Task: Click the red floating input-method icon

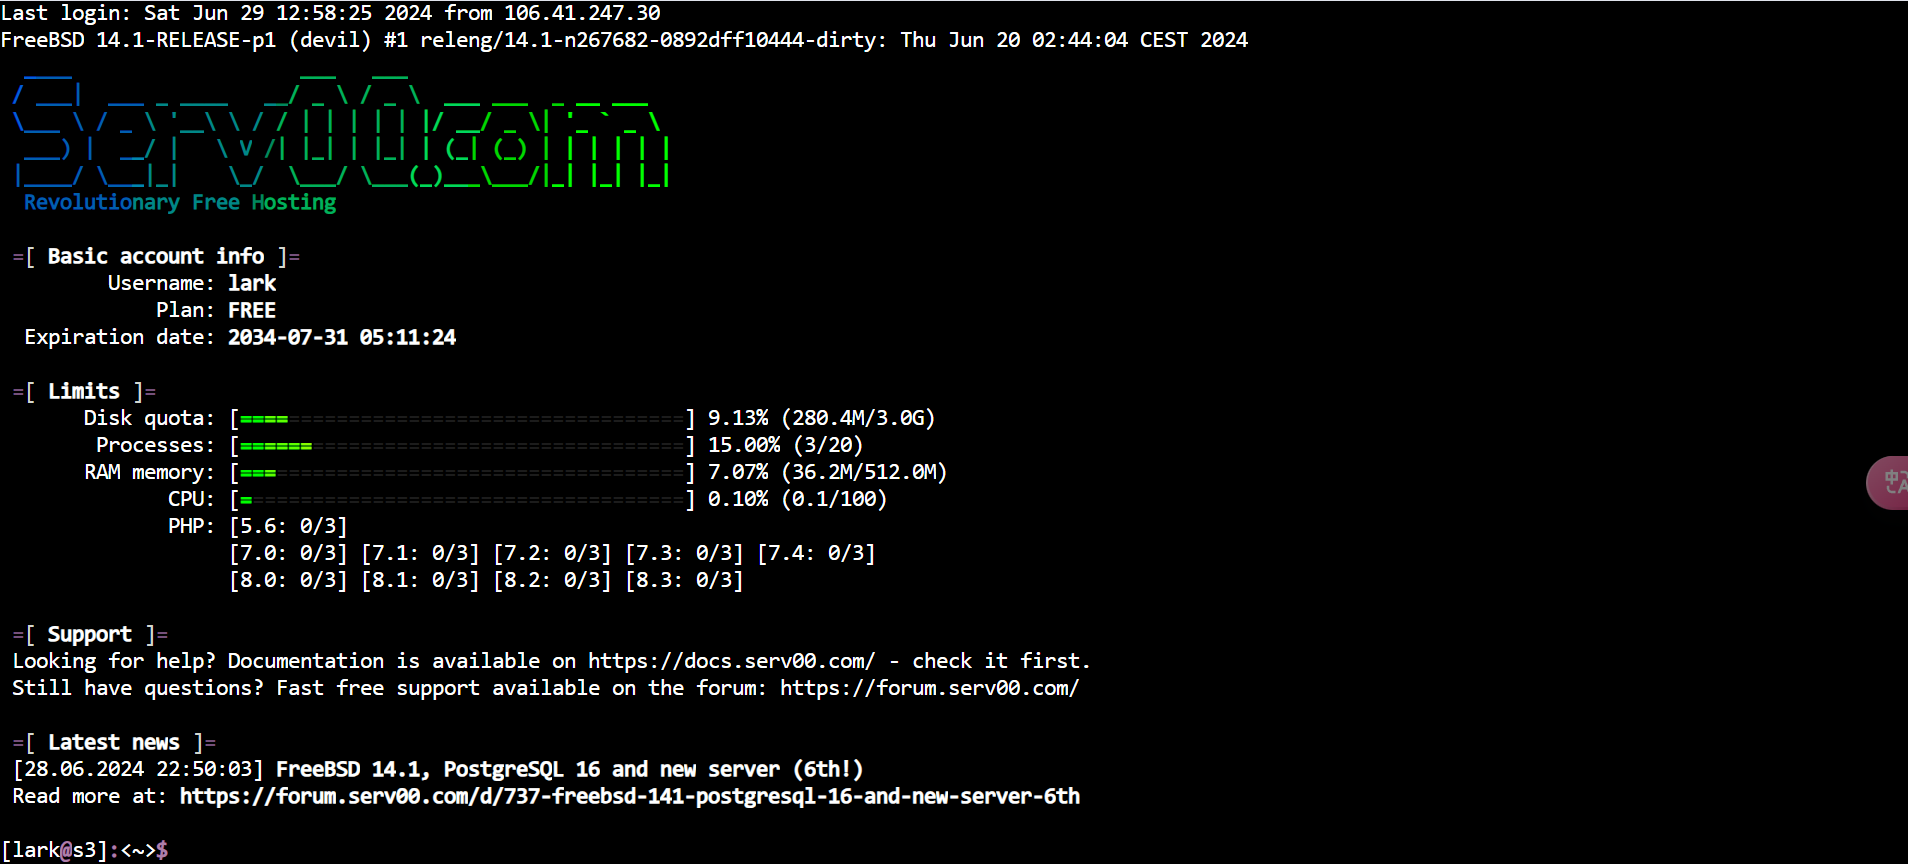Action: 1889,483
